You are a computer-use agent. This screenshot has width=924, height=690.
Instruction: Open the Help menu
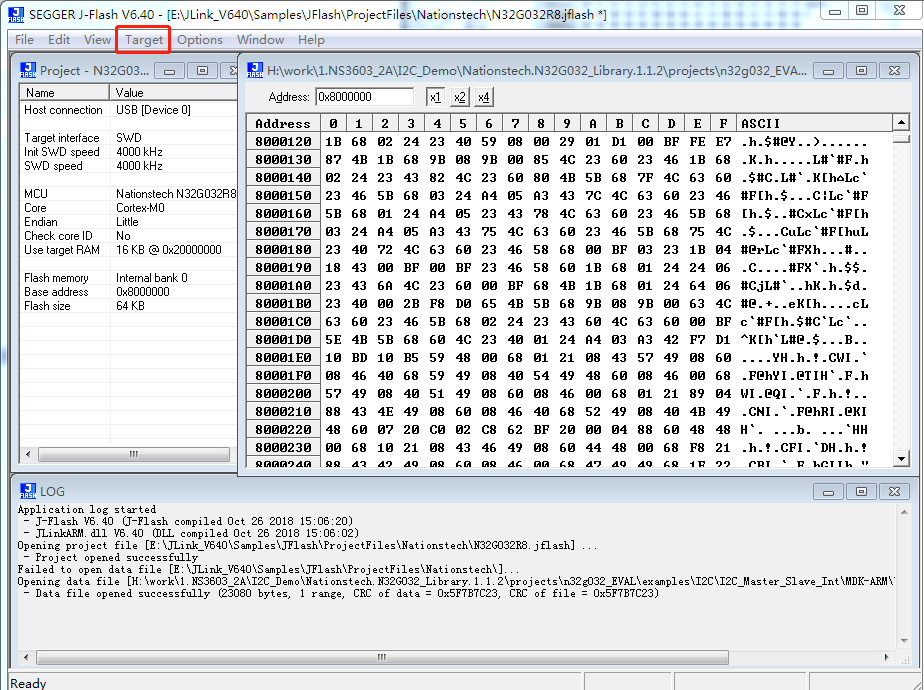[311, 39]
